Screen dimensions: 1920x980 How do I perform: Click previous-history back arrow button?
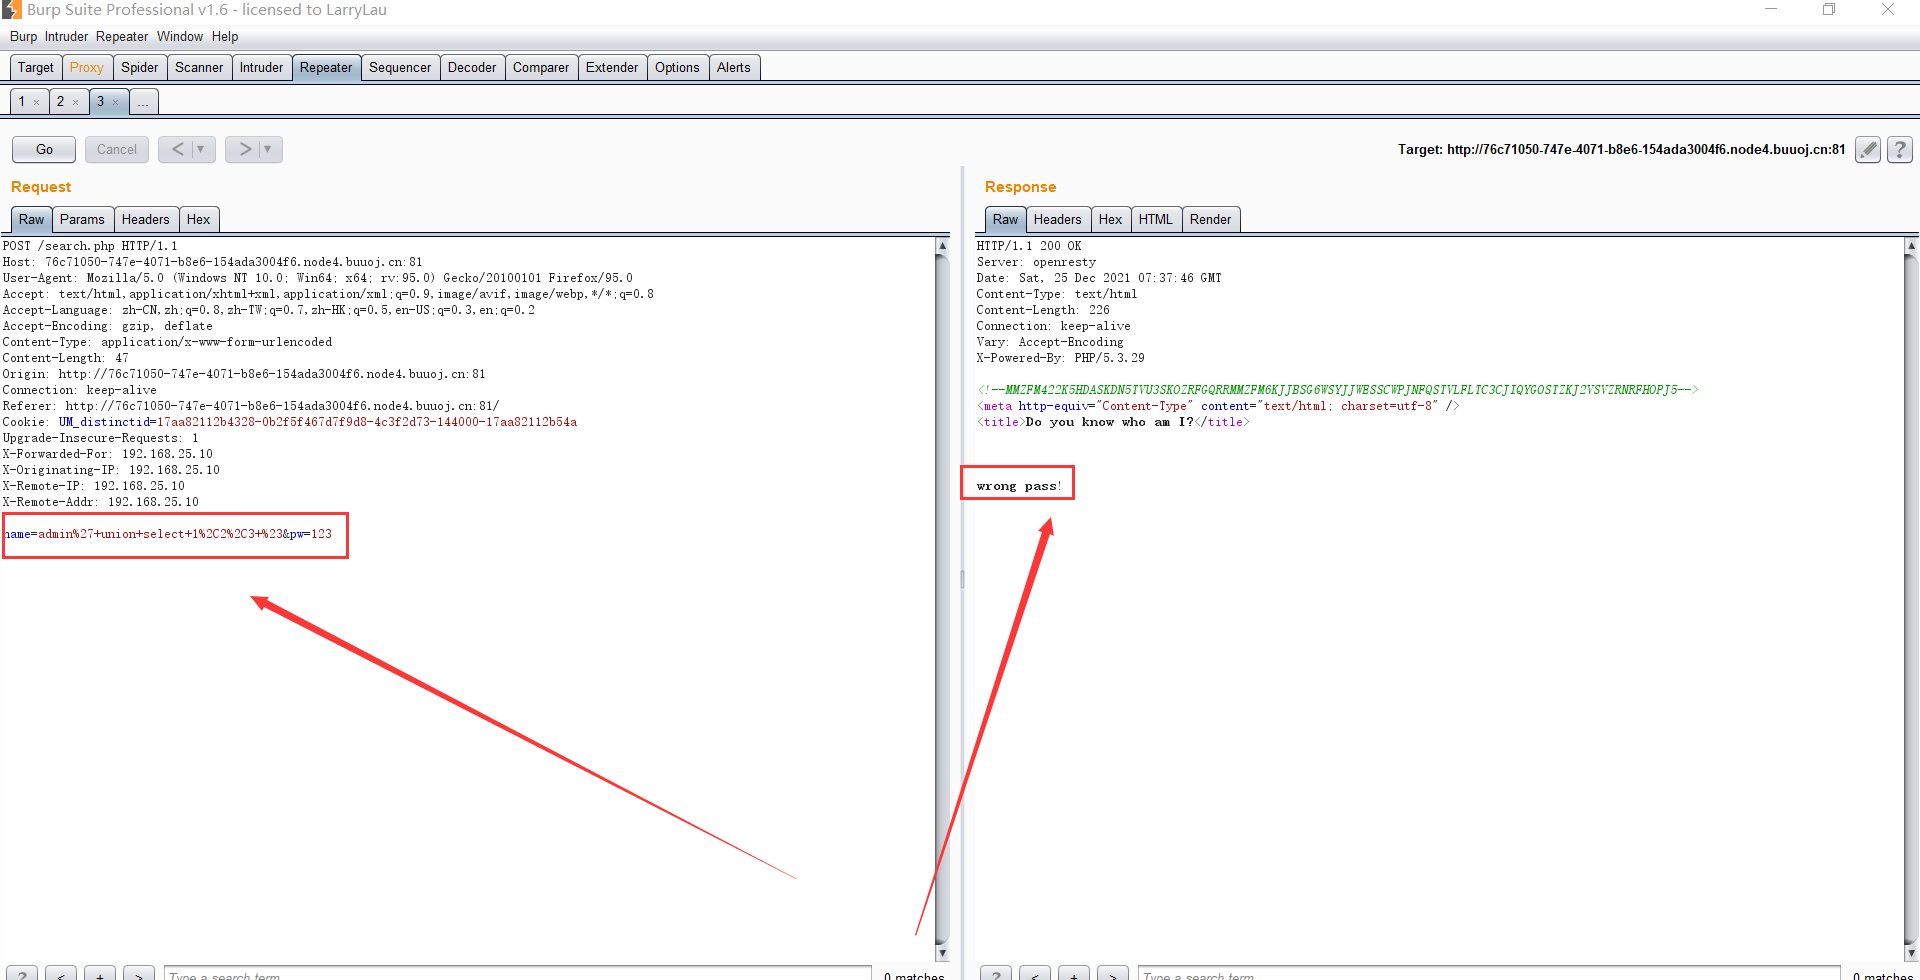click(x=177, y=149)
